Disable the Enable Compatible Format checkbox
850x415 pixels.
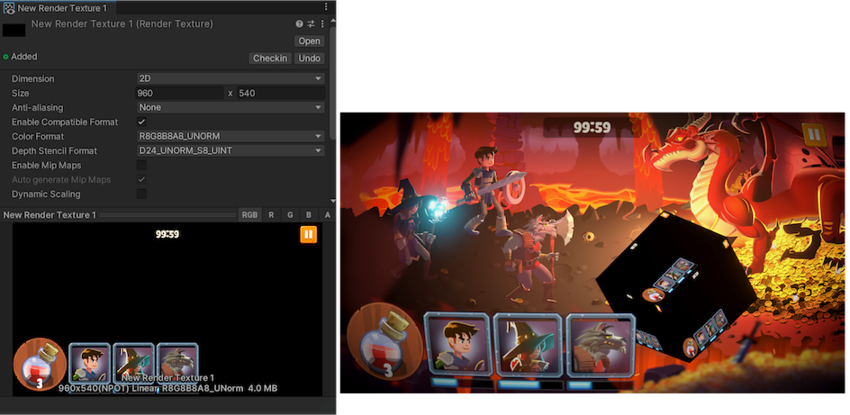(142, 122)
